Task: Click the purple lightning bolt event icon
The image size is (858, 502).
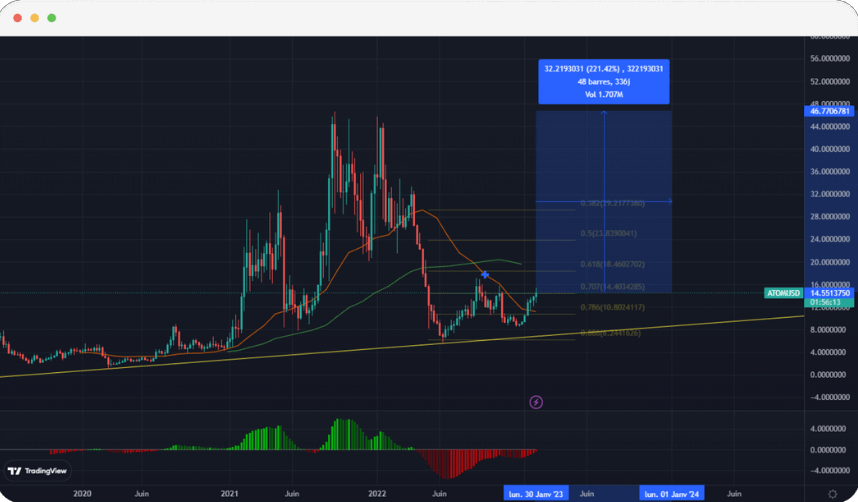Action: pos(536,402)
